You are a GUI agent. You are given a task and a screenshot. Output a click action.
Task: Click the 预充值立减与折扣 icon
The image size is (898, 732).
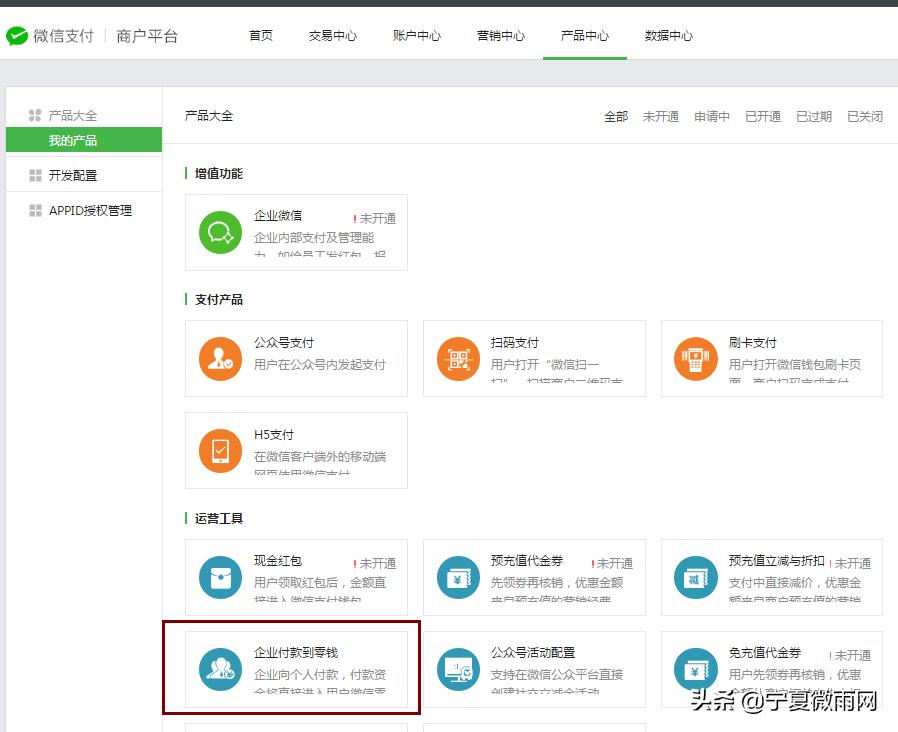(695, 578)
